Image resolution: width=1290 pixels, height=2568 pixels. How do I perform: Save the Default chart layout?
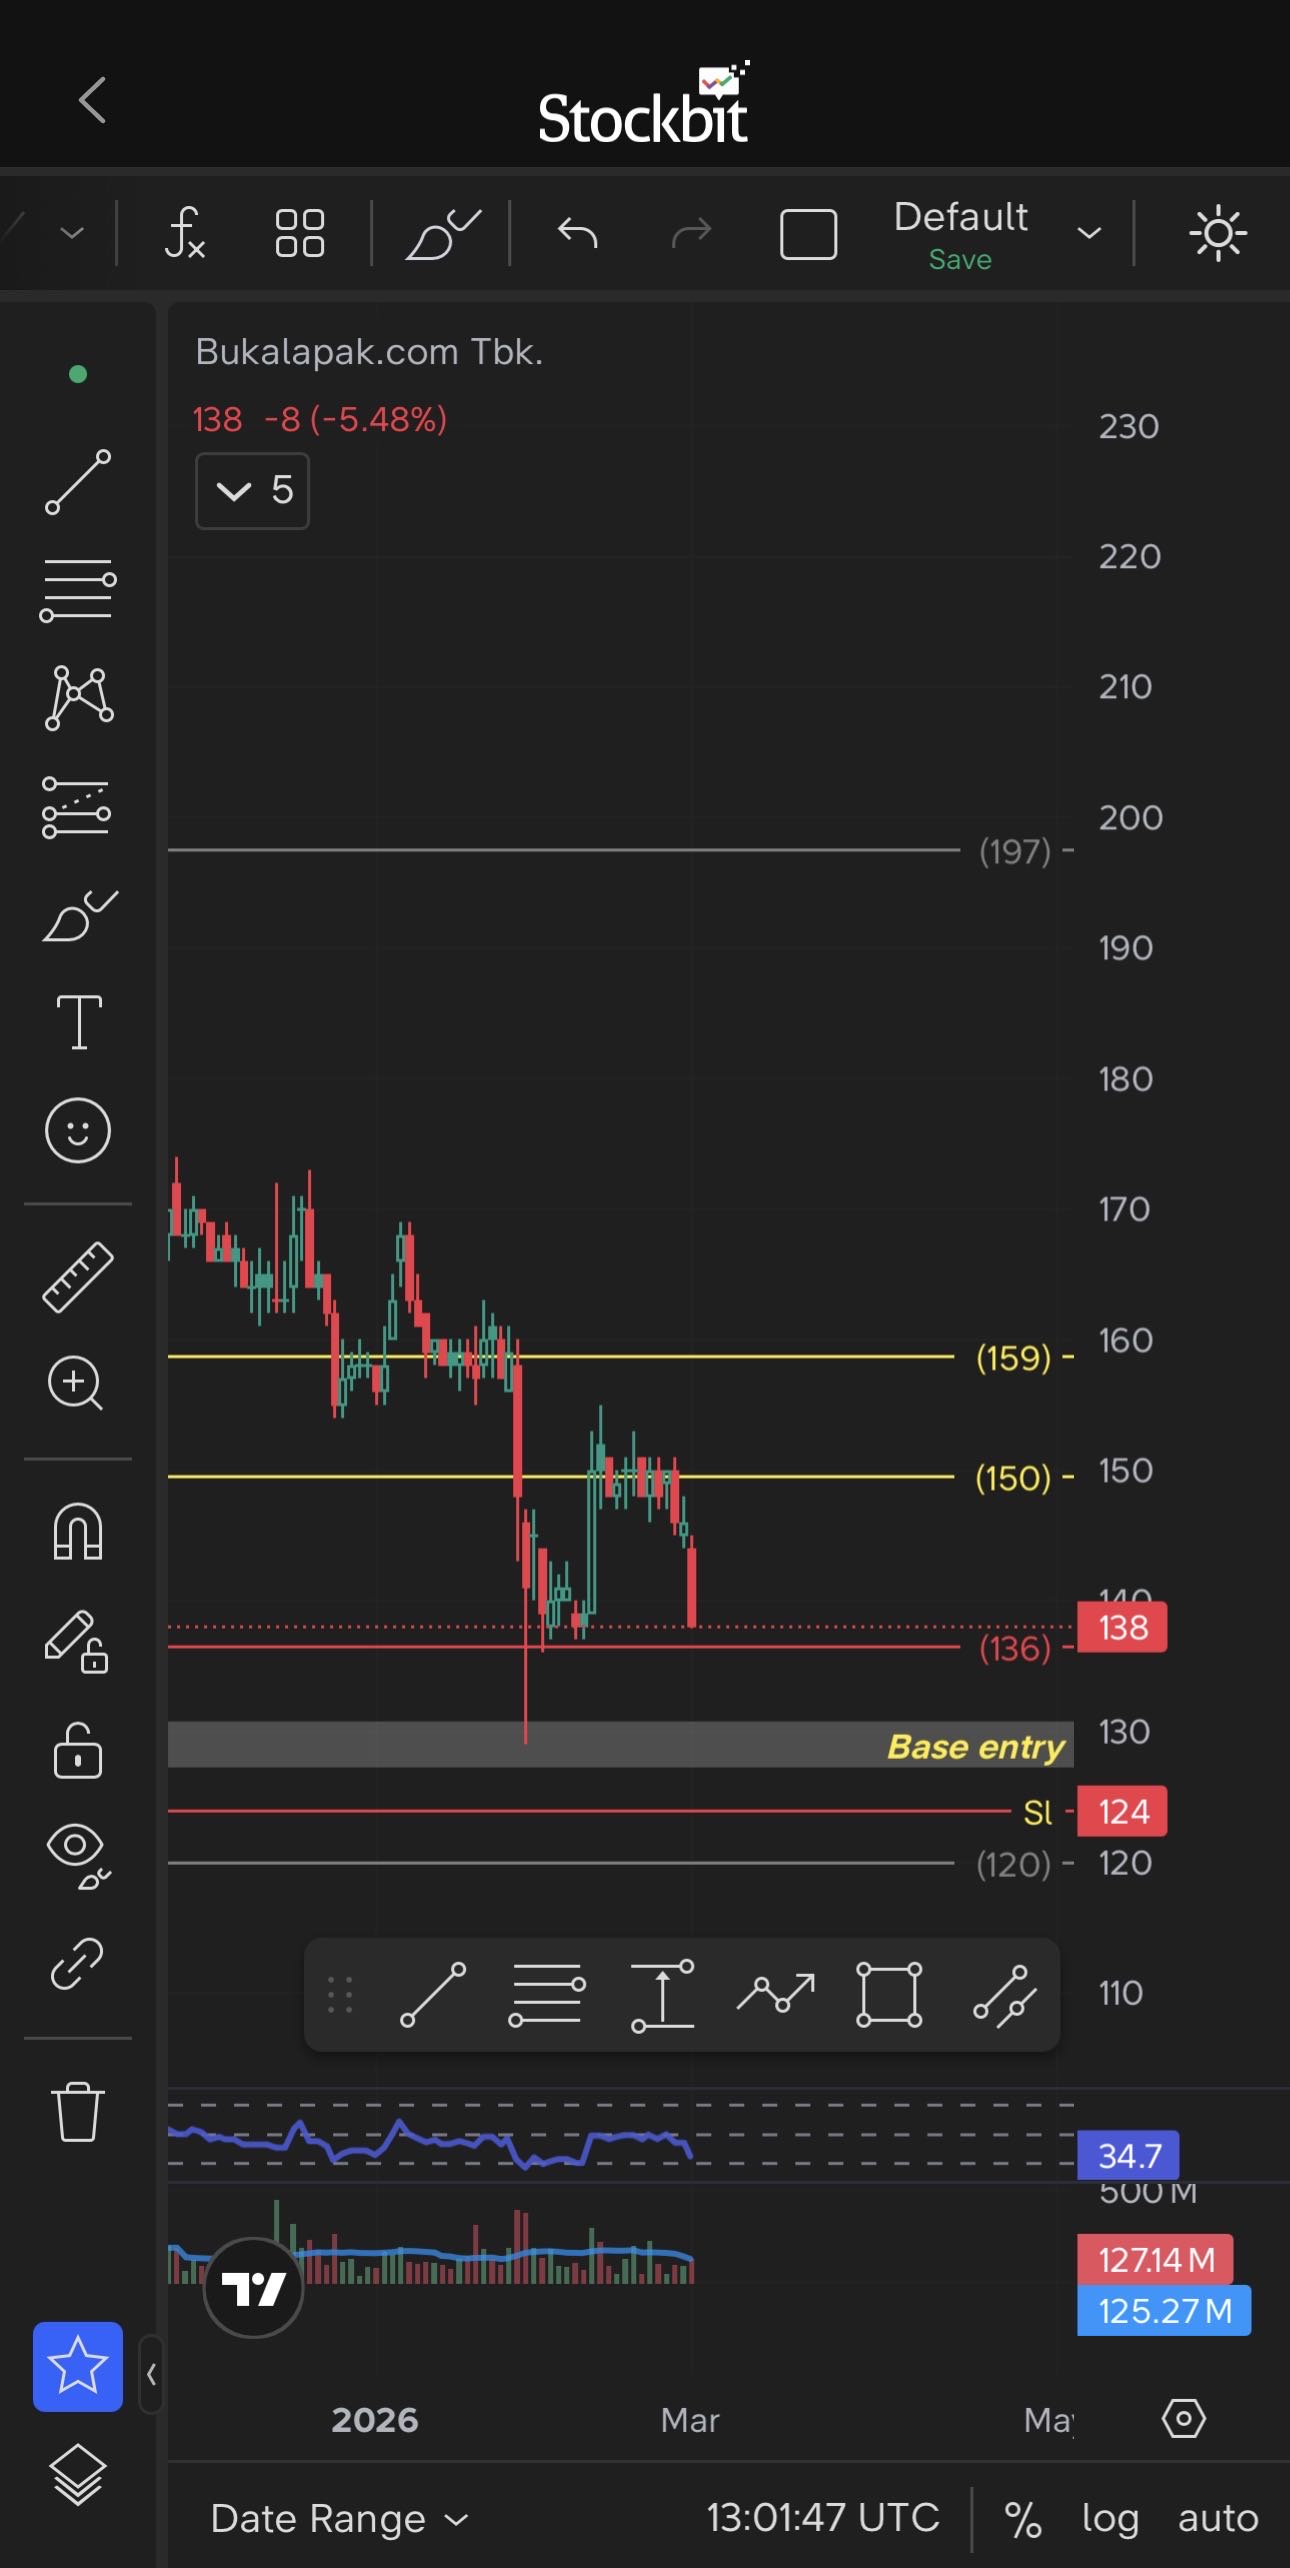(960, 260)
